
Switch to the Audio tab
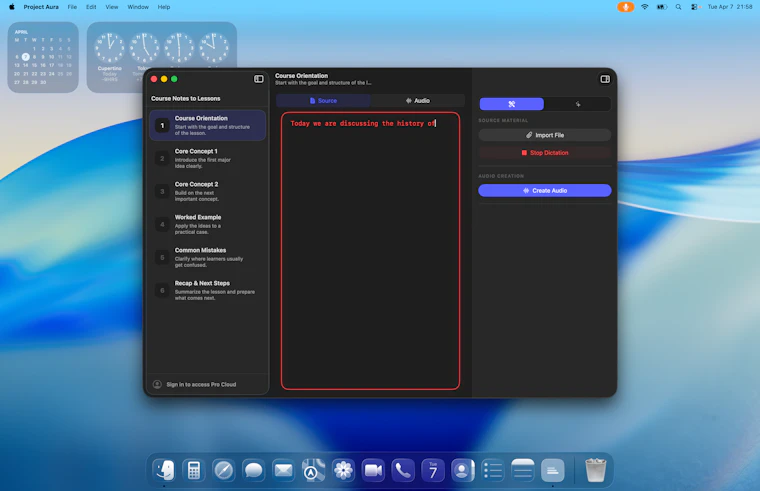pyautogui.click(x=417, y=101)
